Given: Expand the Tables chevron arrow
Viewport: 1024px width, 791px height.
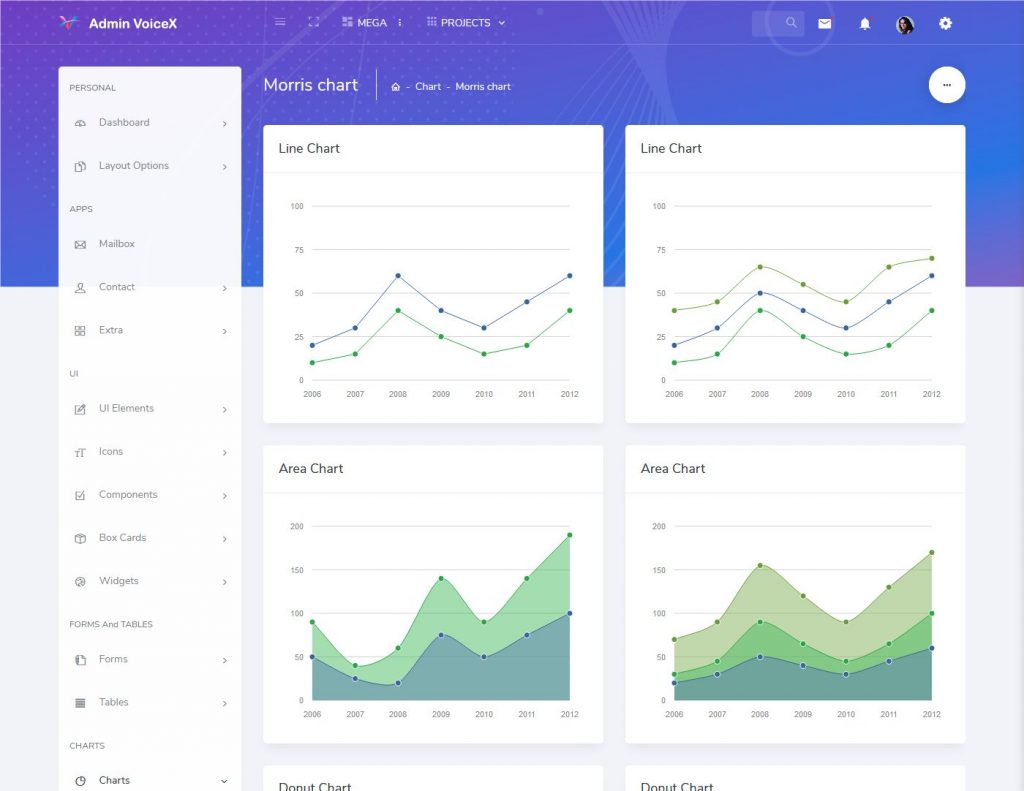Looking at the screenshot, I should point(225,703).
